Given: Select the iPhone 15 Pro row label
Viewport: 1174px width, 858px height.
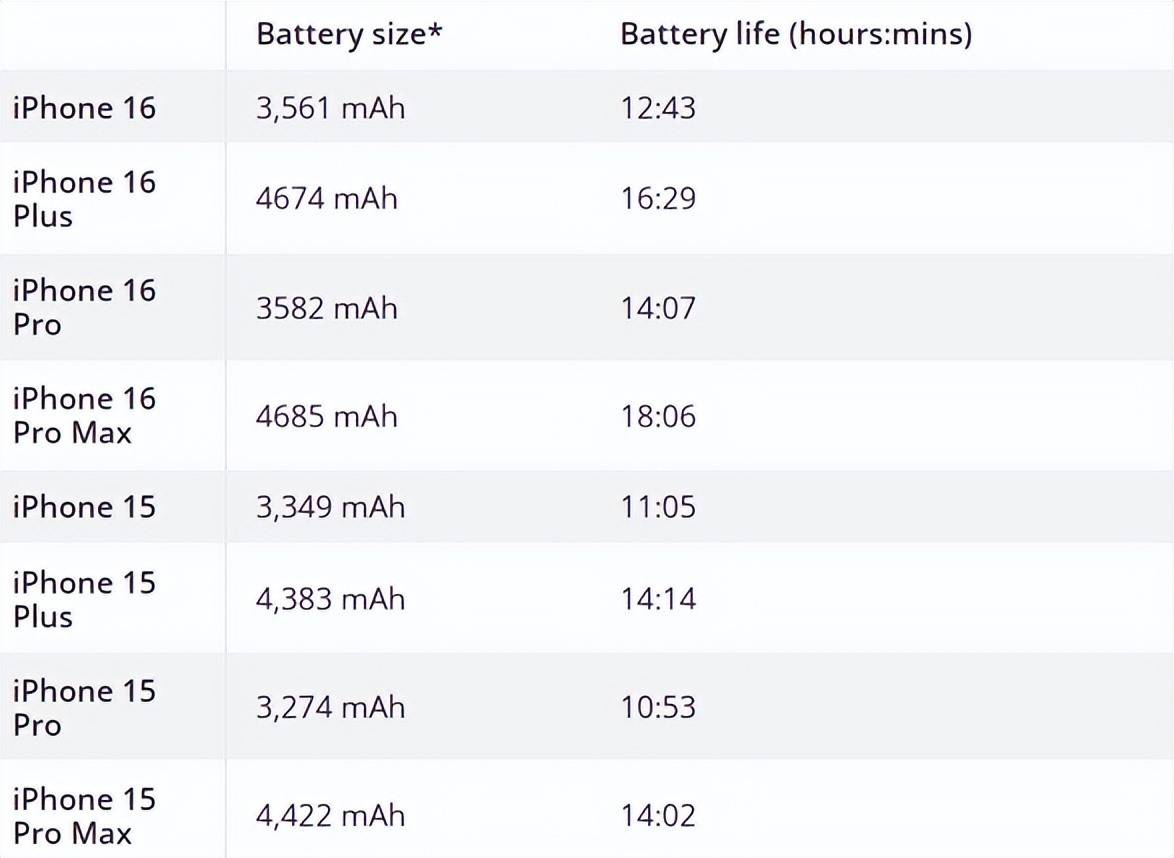Looking at the screenshot, I should [84, 708].
